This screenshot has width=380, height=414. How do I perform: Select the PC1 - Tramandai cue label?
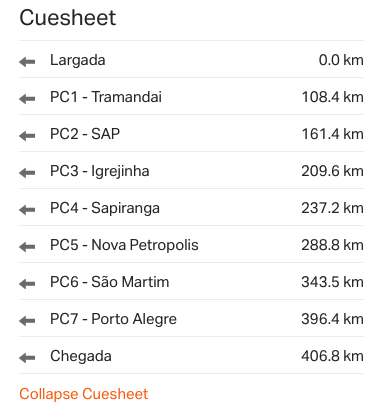[106, 97]
